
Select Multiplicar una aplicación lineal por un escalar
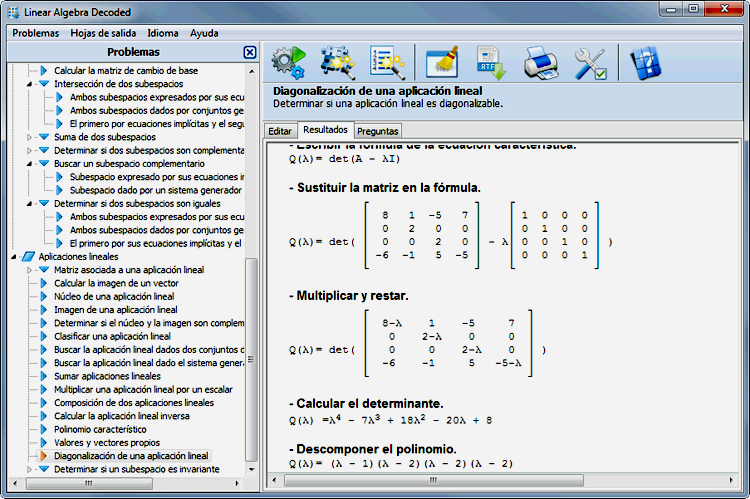143,389
